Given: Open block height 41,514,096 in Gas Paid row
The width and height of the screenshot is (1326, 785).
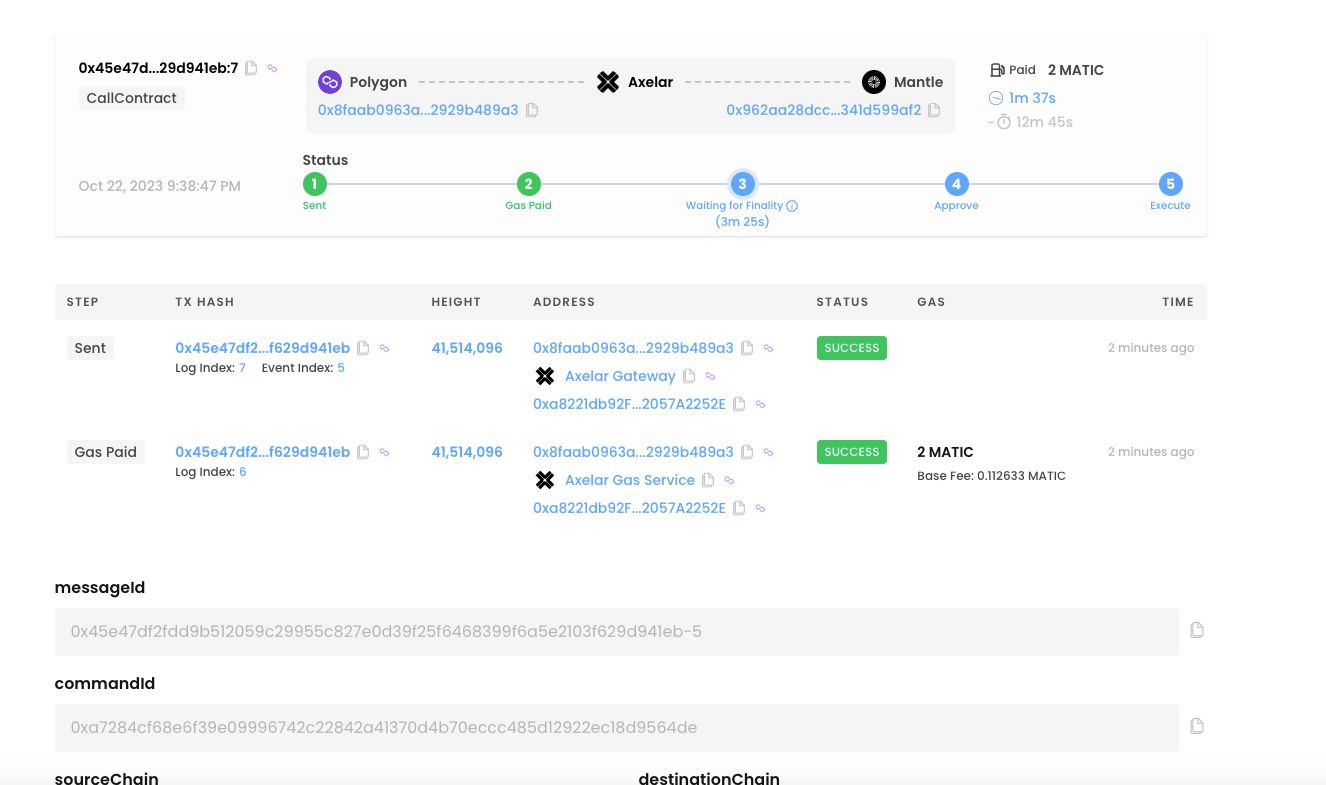Looking at the screenshot, I should 467,452.
